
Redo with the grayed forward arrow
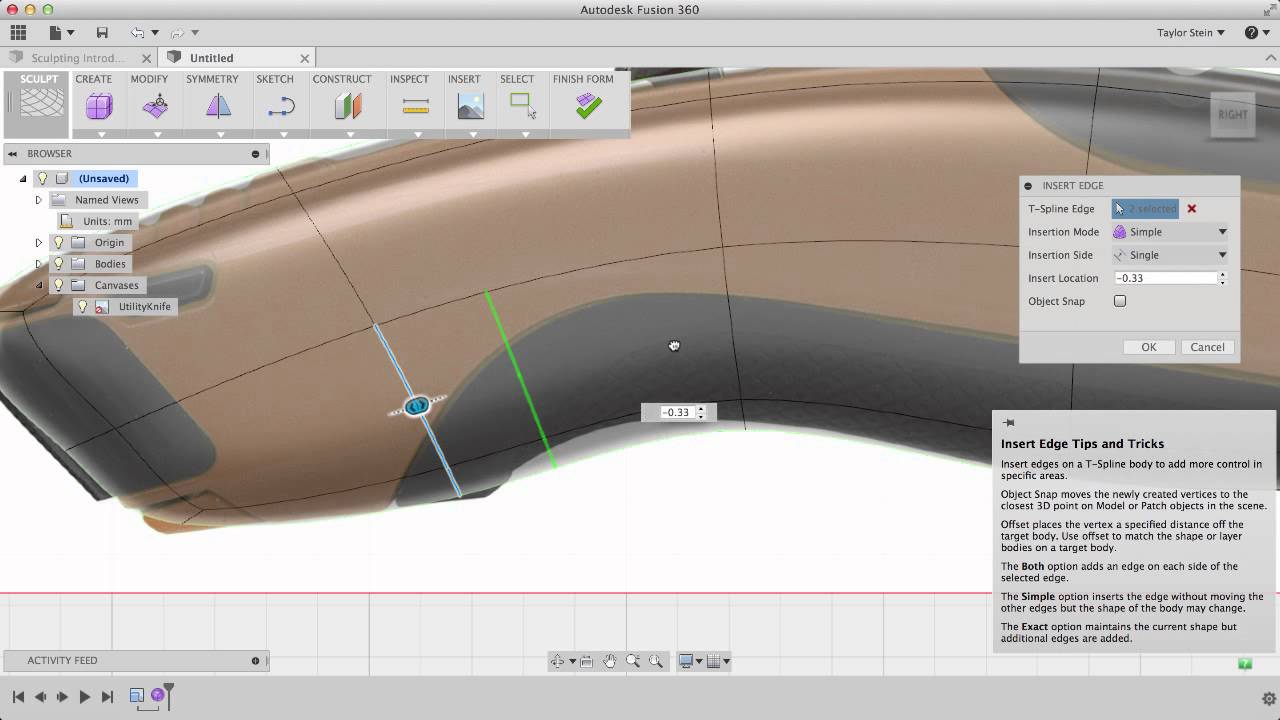pyautogui.click(x=178, y=33)
